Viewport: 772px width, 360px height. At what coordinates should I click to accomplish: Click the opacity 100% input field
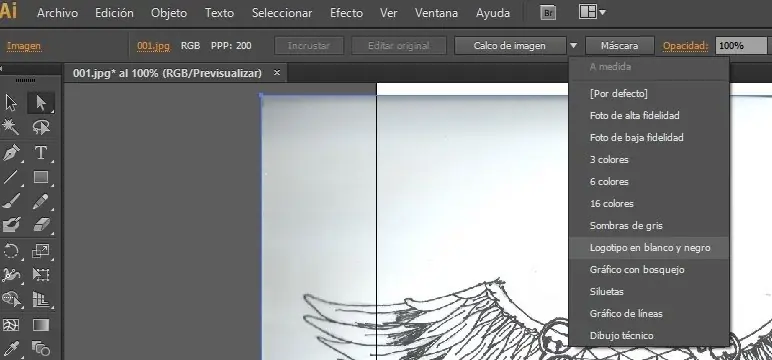tap(741, 46)
